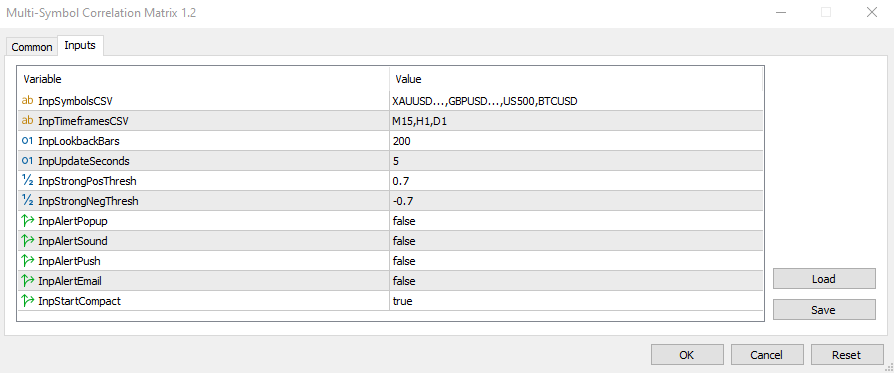This screenshot has width=894, height=373.
Task: Toggle the InpAlertSound false value
Action: tap(576, 241)
